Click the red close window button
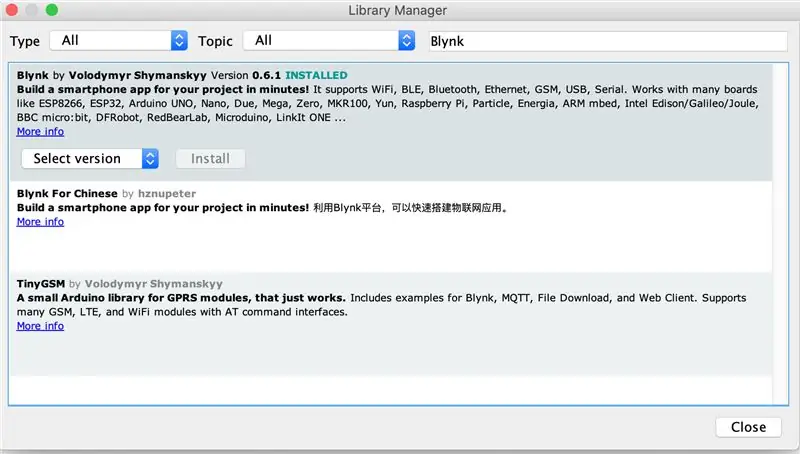This screenshot has height=454, width=800. pos(12,10)
